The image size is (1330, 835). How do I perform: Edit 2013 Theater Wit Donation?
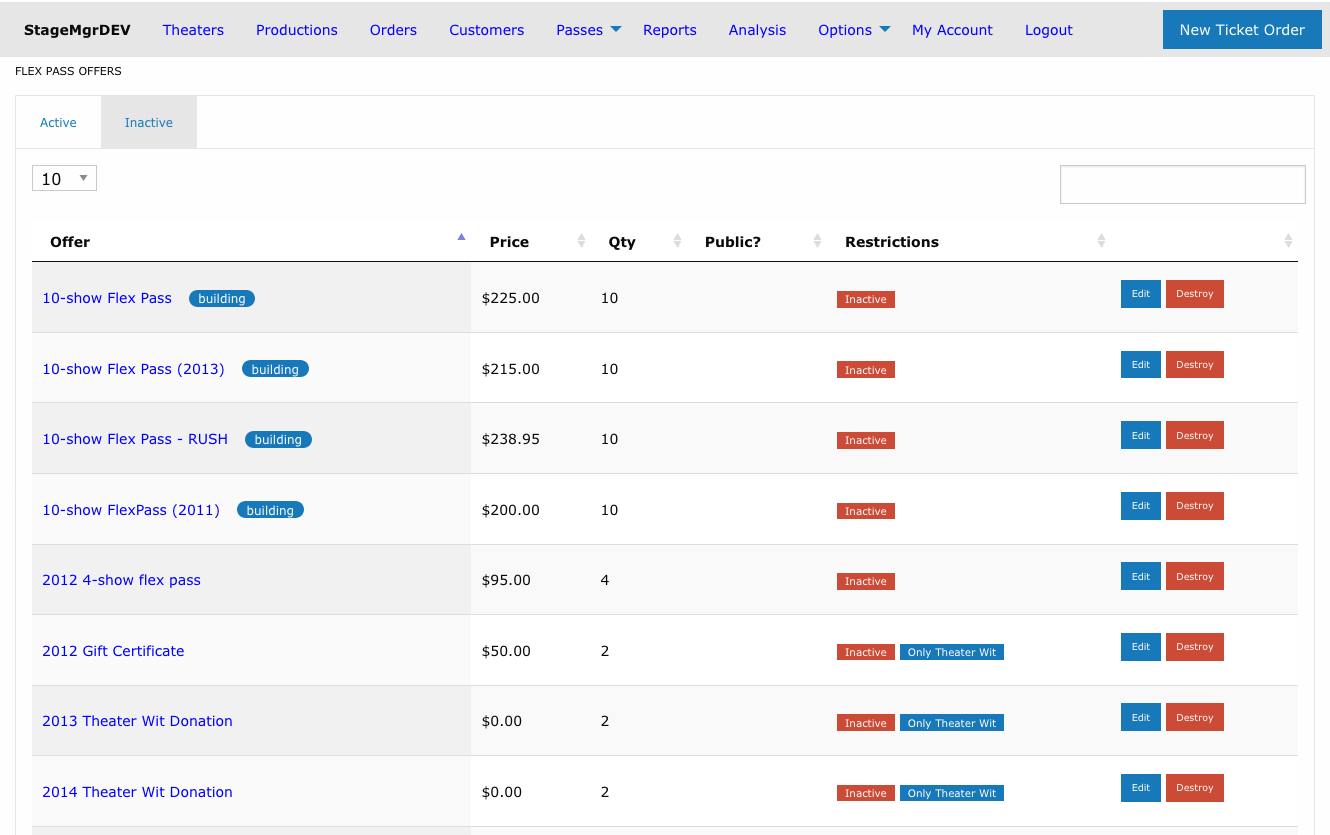click(1141, 717)
